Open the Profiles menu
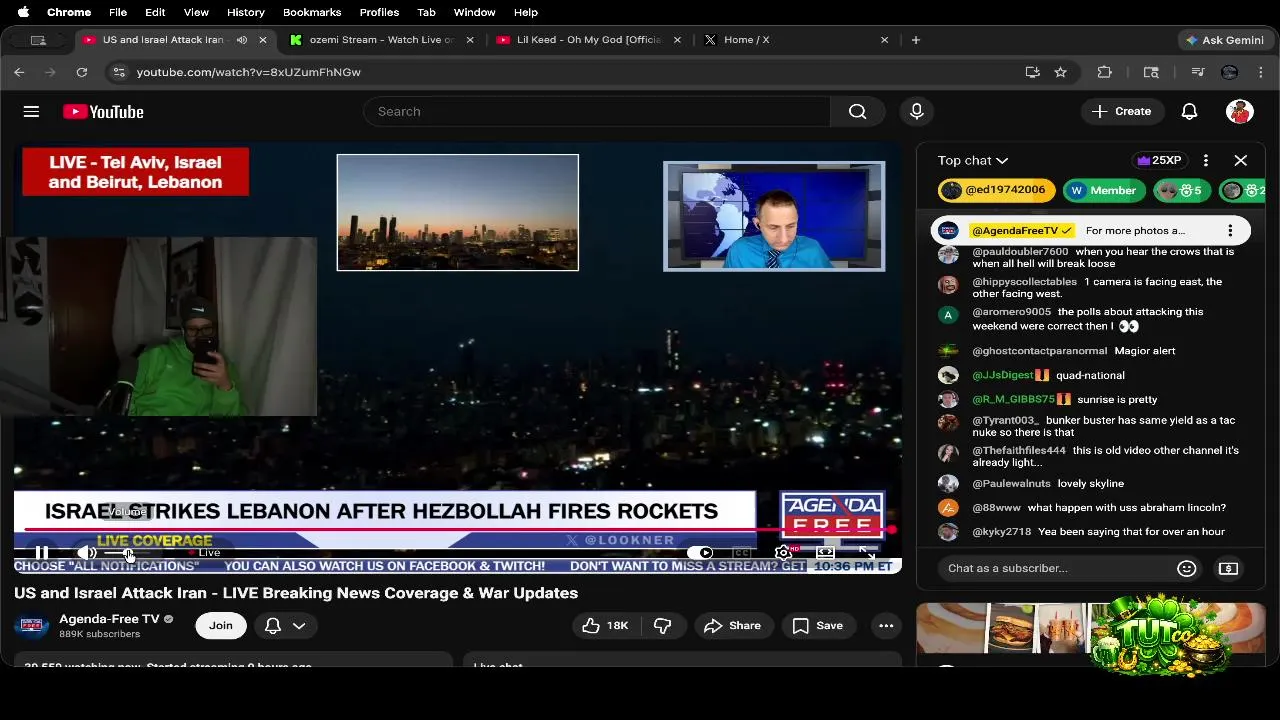Screen dimensions: 1280x720 tap(379, 12)
